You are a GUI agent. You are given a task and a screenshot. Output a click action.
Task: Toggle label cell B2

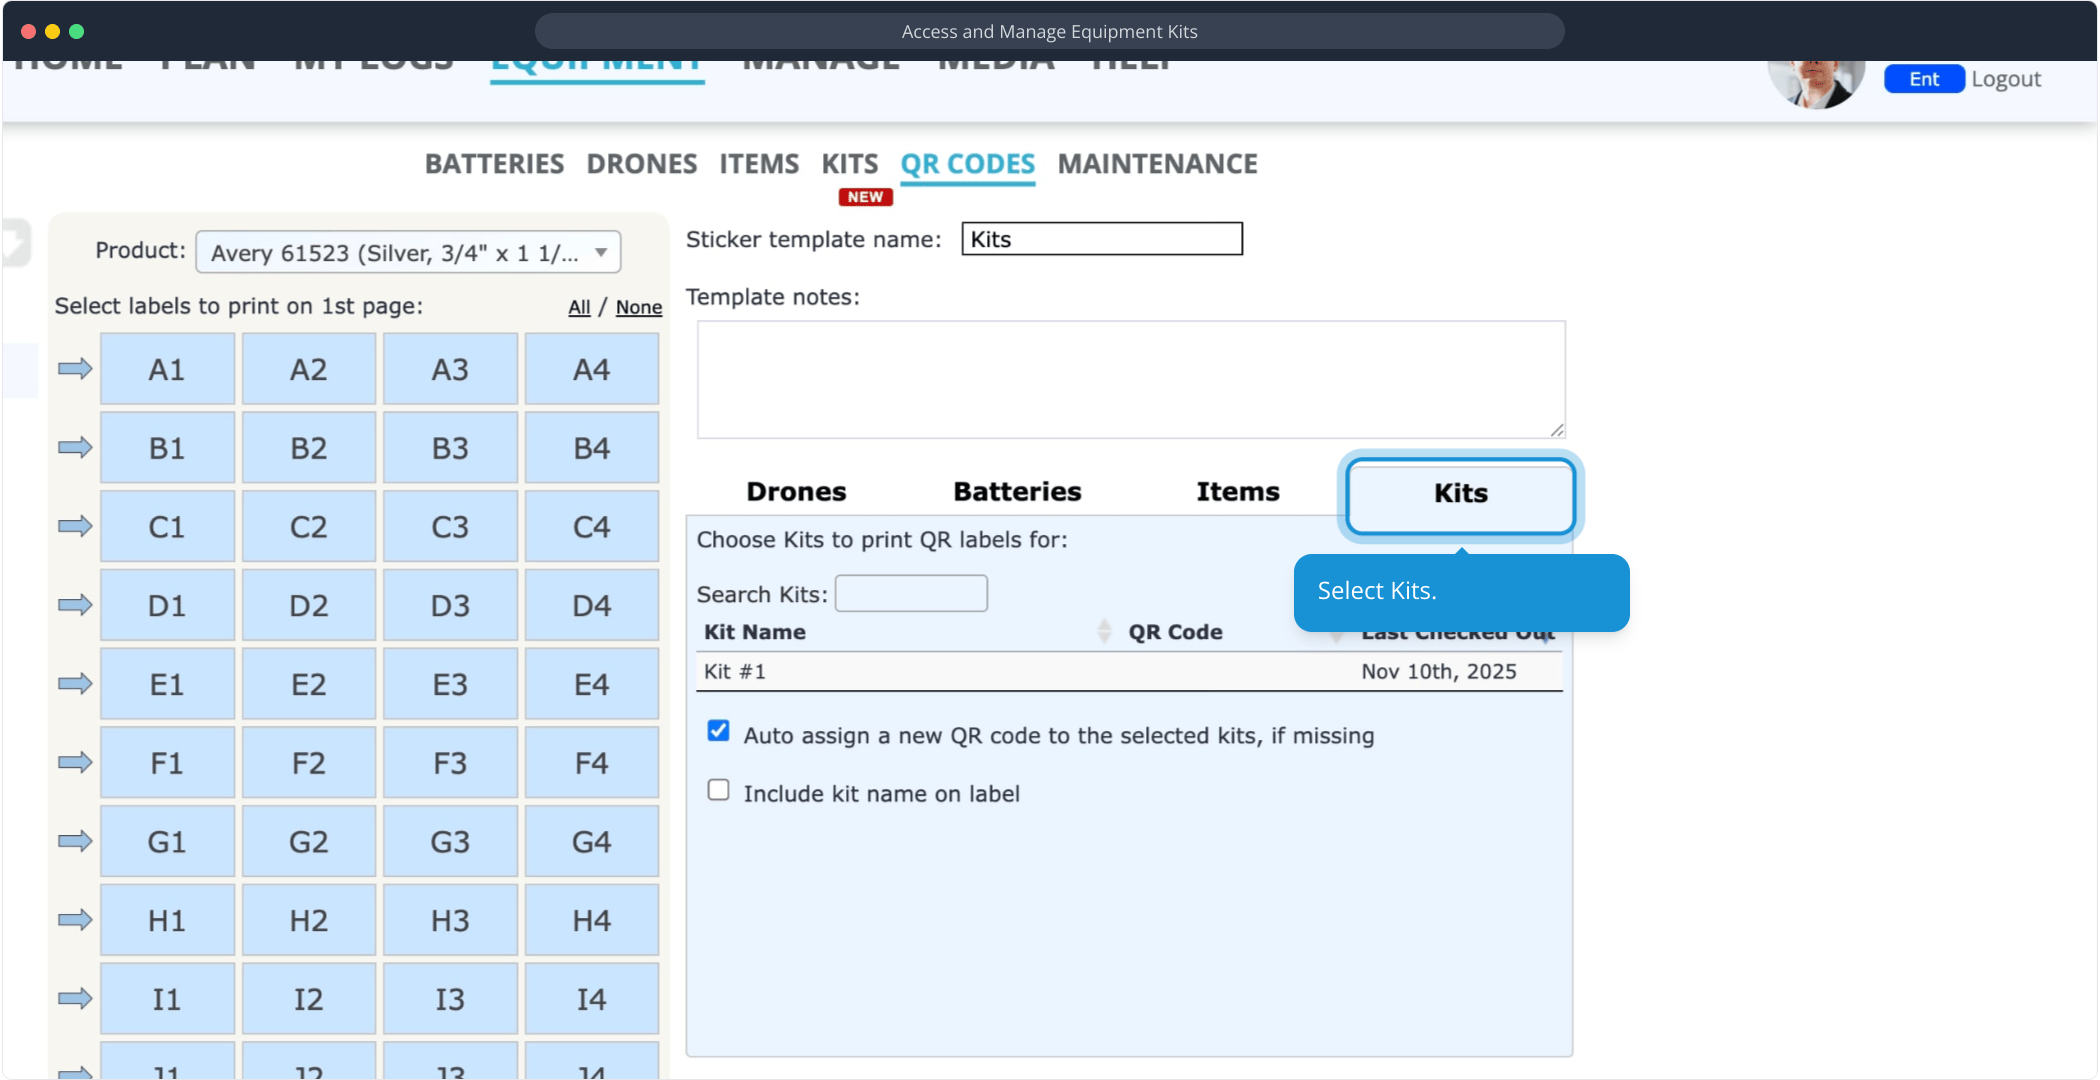pos(308,448)
